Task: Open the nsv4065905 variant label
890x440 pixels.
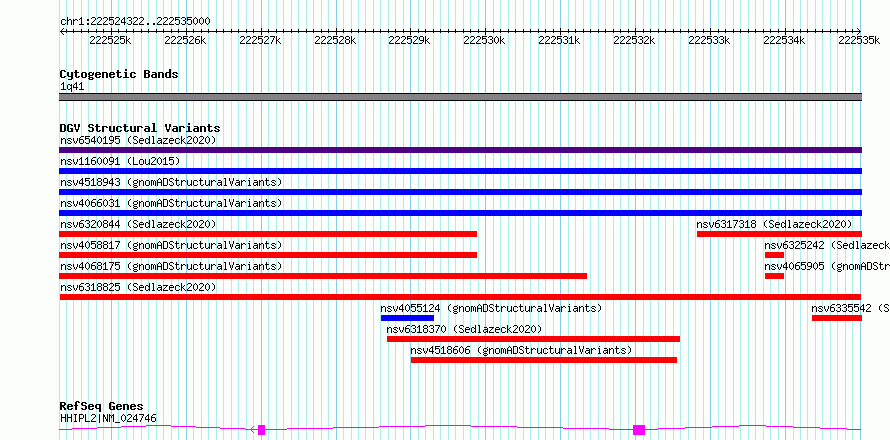Action: click(827, 266)
